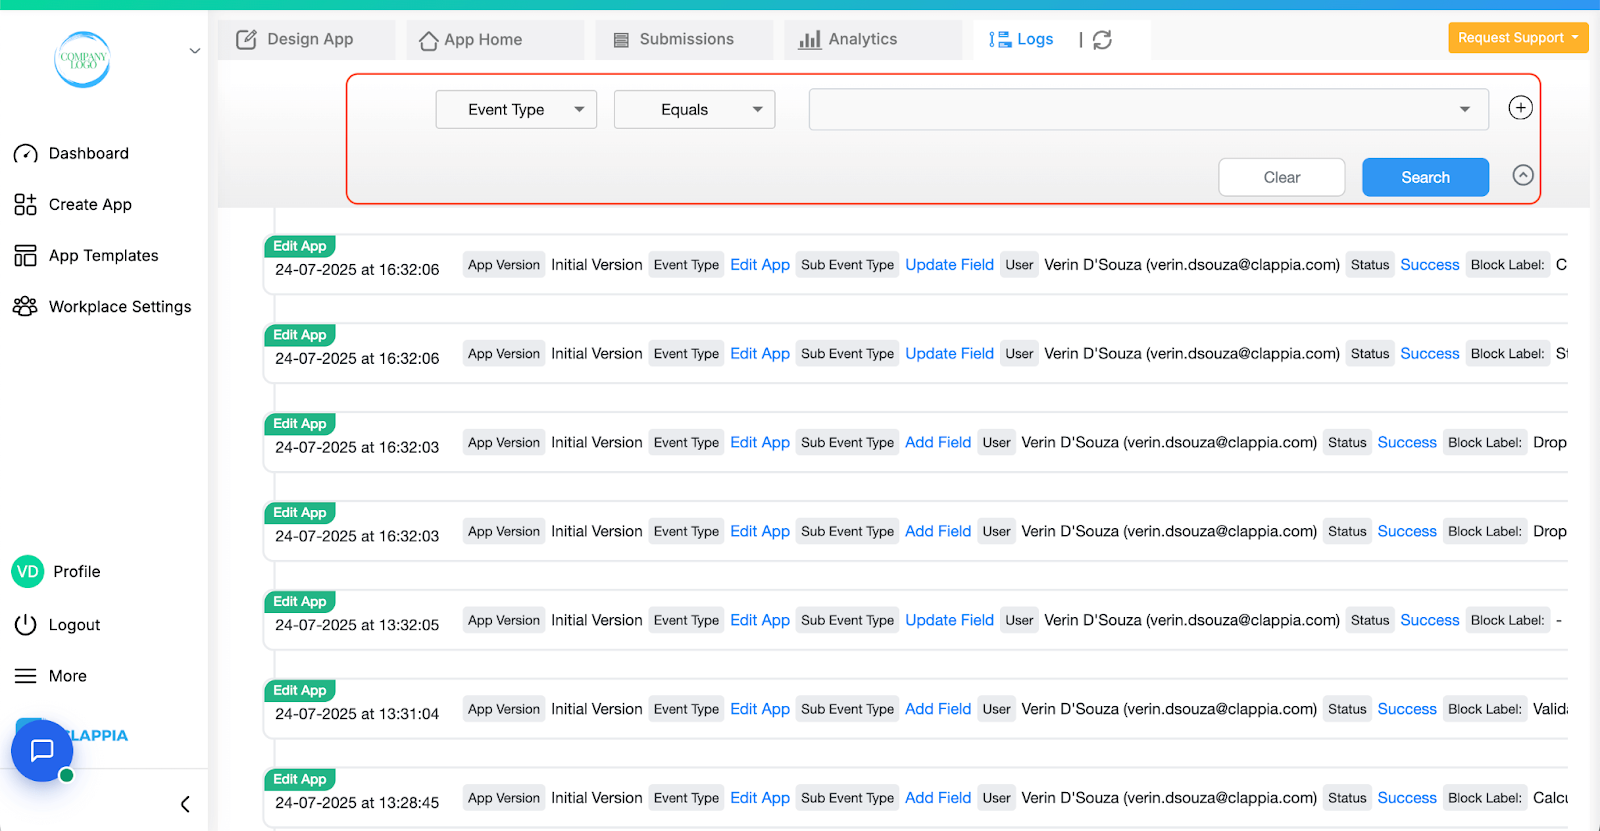Click Success status in 13:32:05 row
The image size is (1600, 831).
pyautogui.click(x=1430, y=620)
